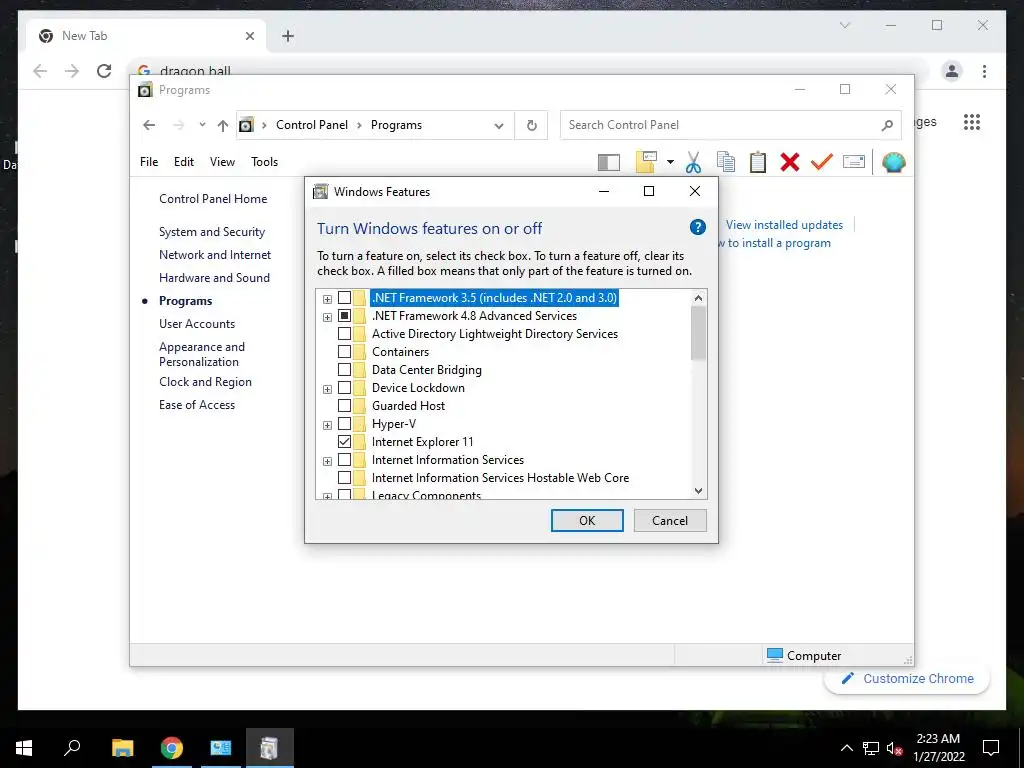The image size is (1024, 768).
Task: Click the red X Delete icon
Action: point(790,162)
